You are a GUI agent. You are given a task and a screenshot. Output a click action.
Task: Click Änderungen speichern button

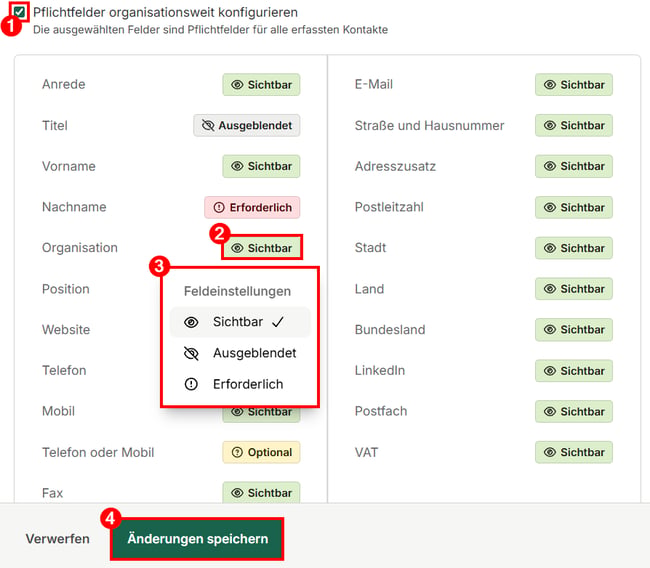[x=197, y=539]
